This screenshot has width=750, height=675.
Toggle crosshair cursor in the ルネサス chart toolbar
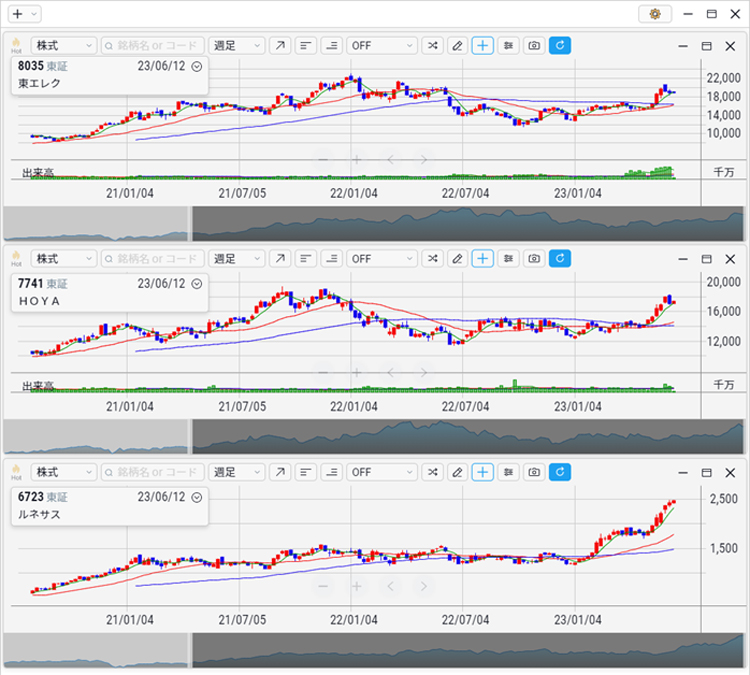click(x=483, y=472)
